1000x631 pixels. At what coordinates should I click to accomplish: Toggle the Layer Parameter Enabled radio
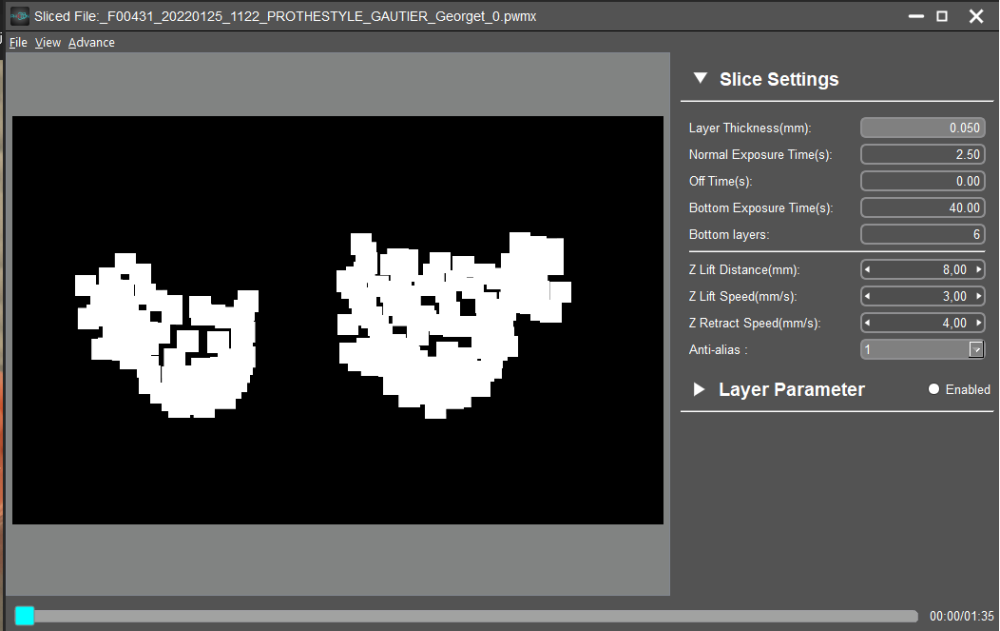[x=934, y=389]
